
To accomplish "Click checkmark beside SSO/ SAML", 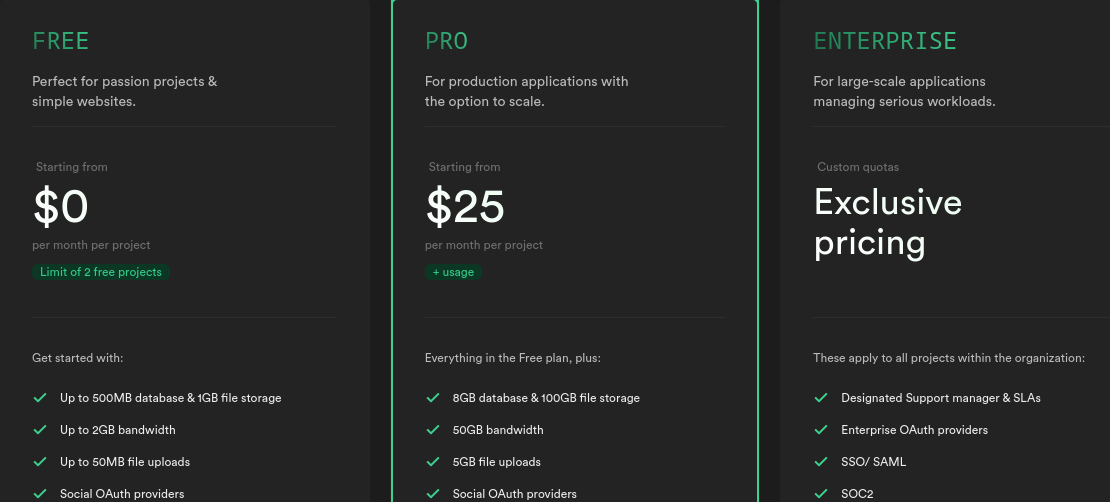I will (821, 462).
